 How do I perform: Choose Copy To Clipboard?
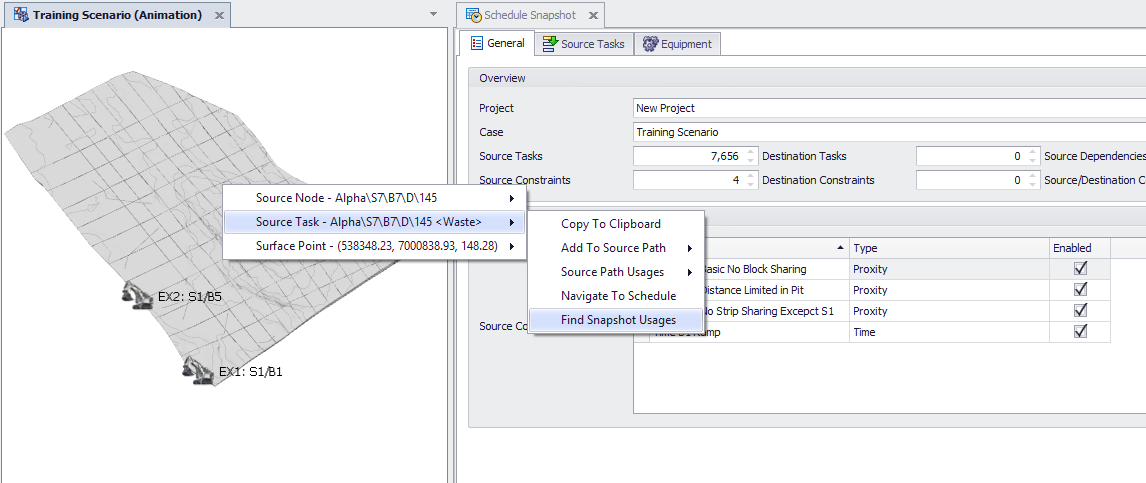[x=615, y=224]
